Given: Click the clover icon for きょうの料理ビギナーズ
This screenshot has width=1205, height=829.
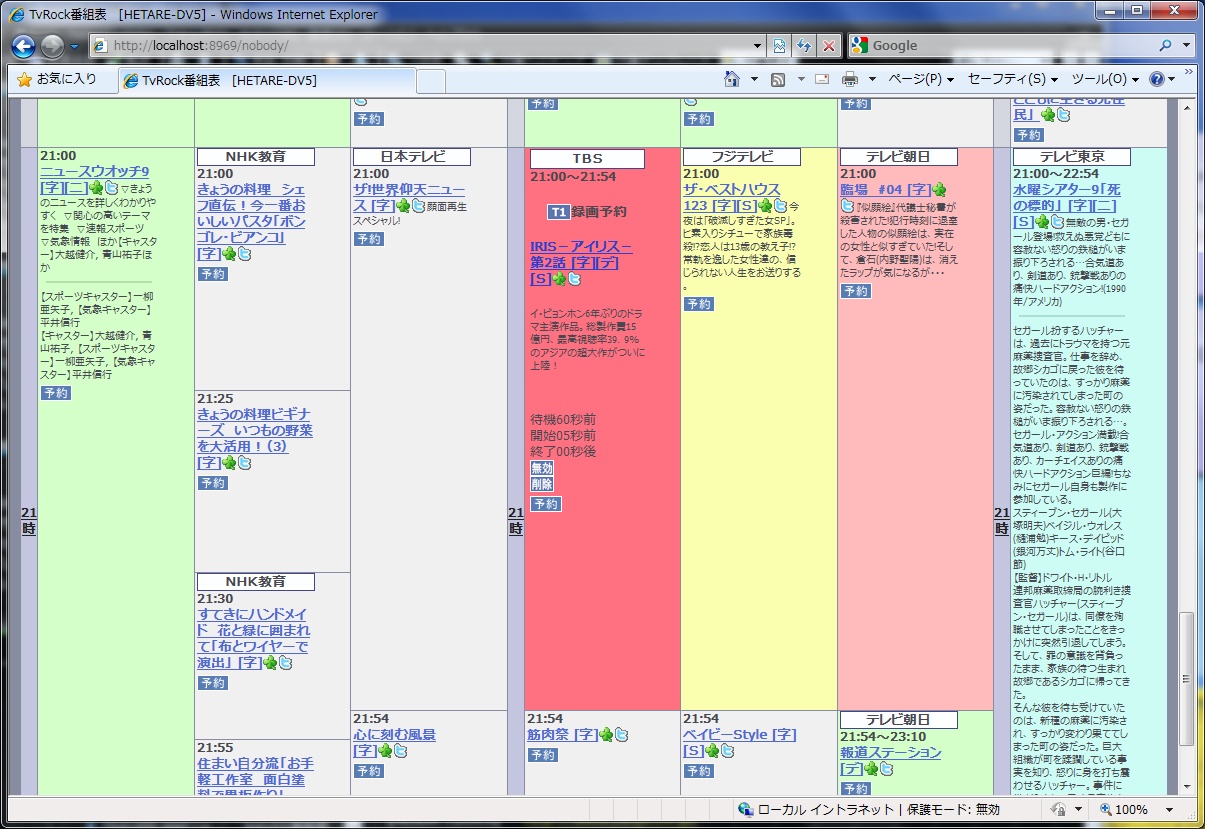Looking at the screenshot, I should (x=229, y=463).
